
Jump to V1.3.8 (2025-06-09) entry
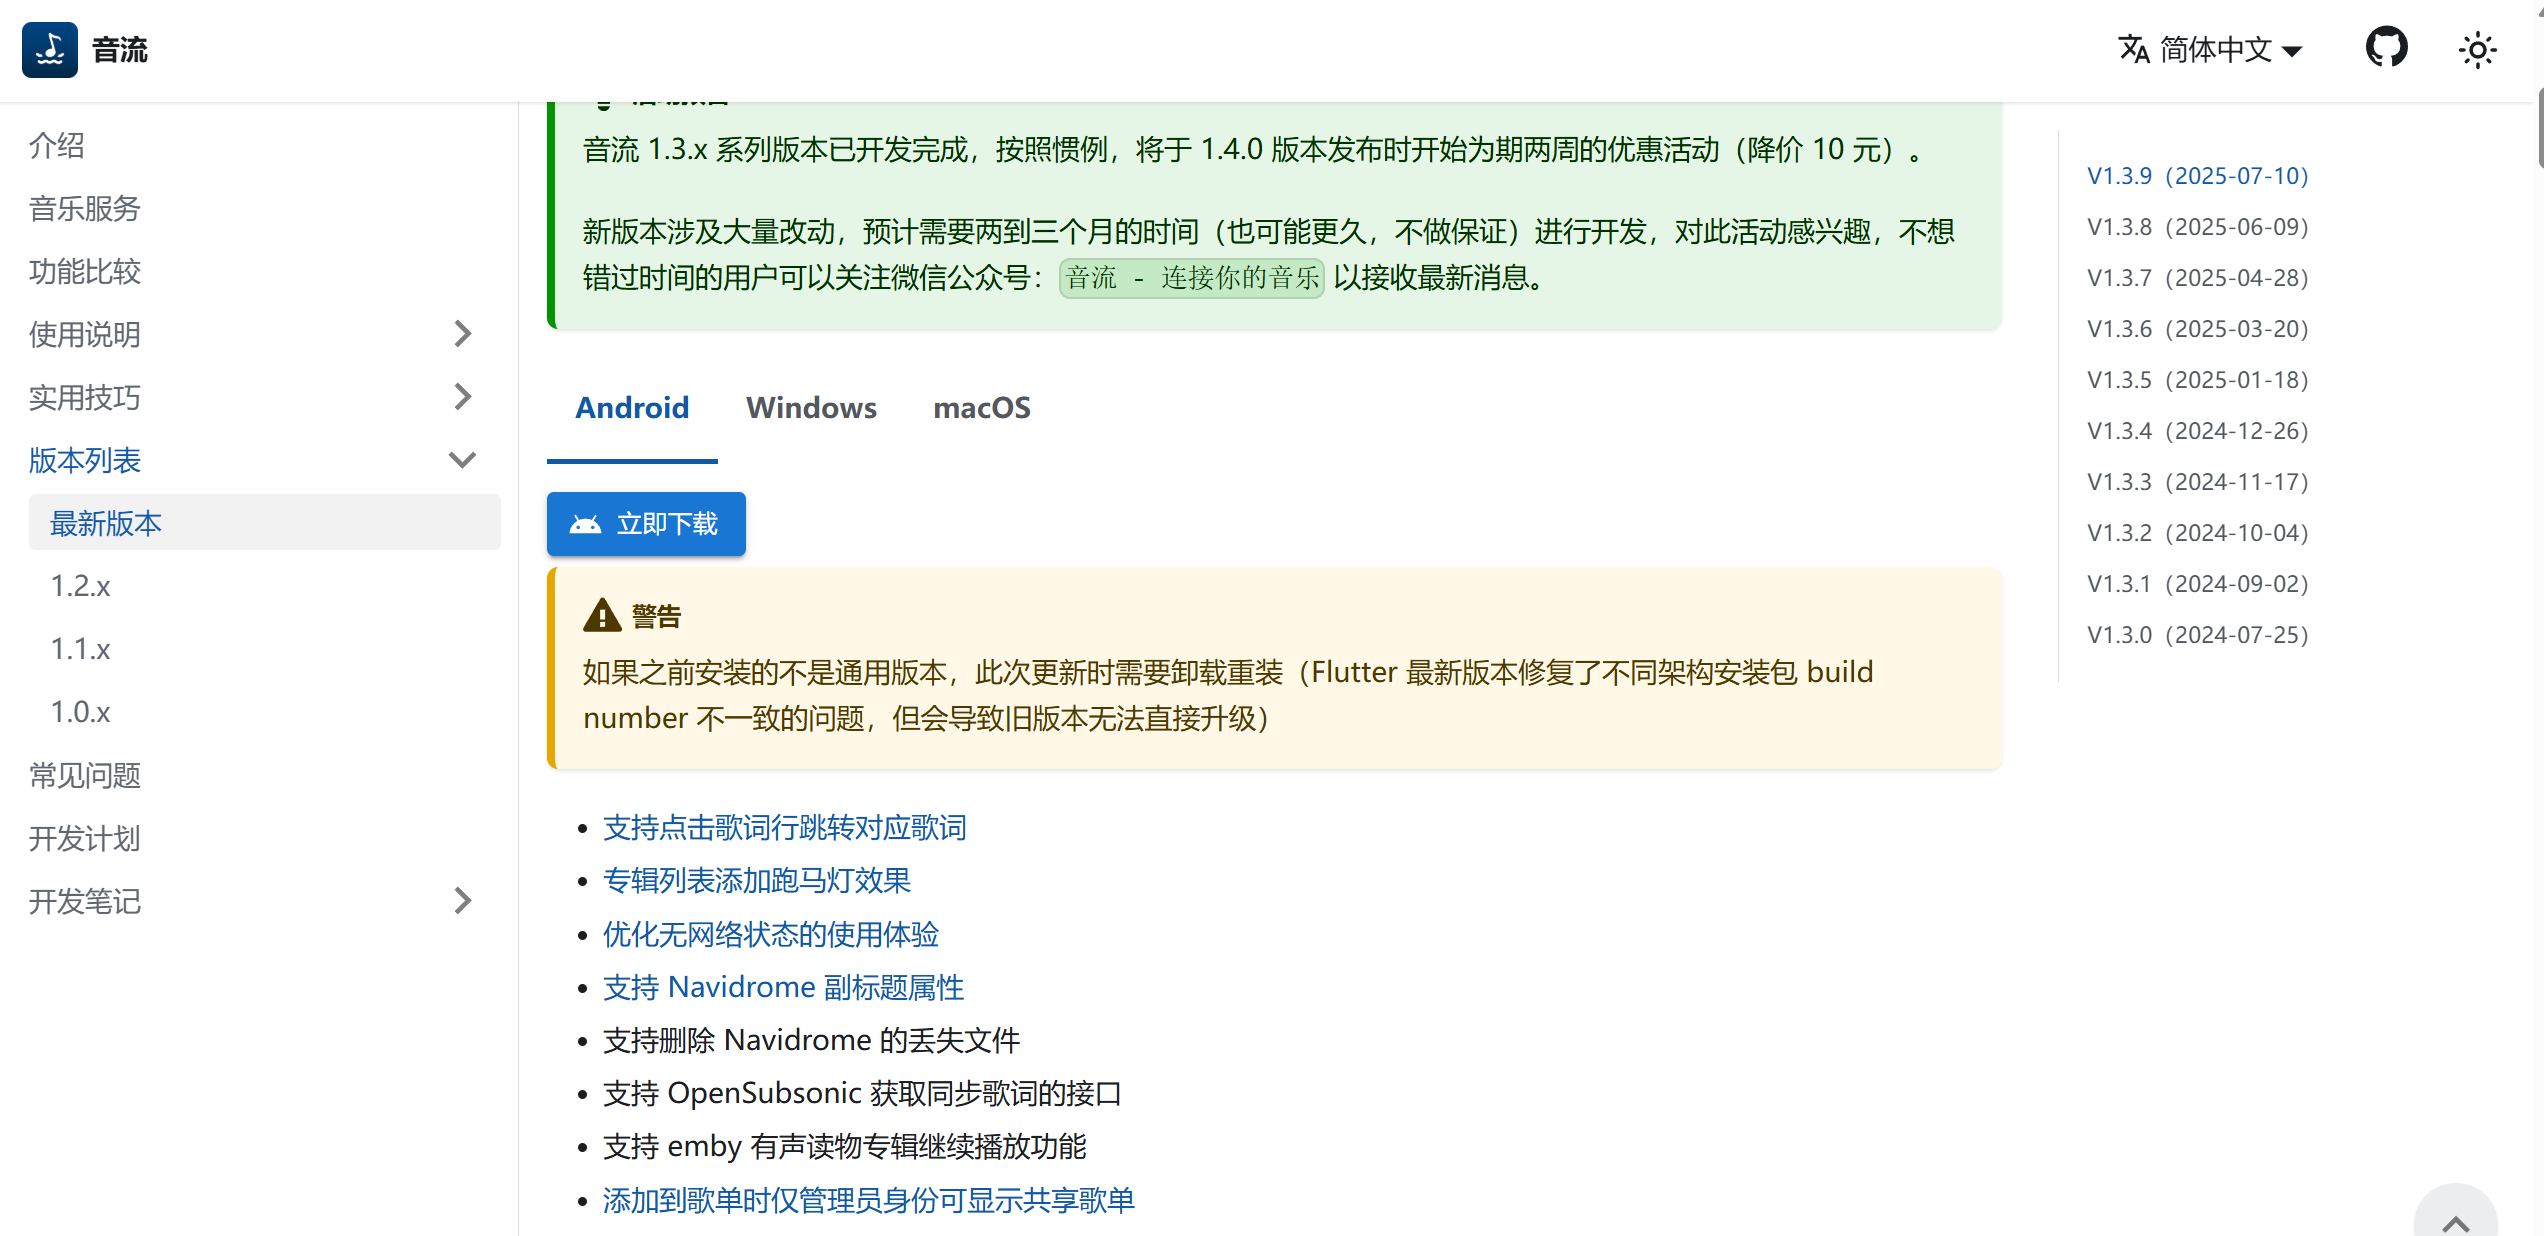pos(2197,227)
